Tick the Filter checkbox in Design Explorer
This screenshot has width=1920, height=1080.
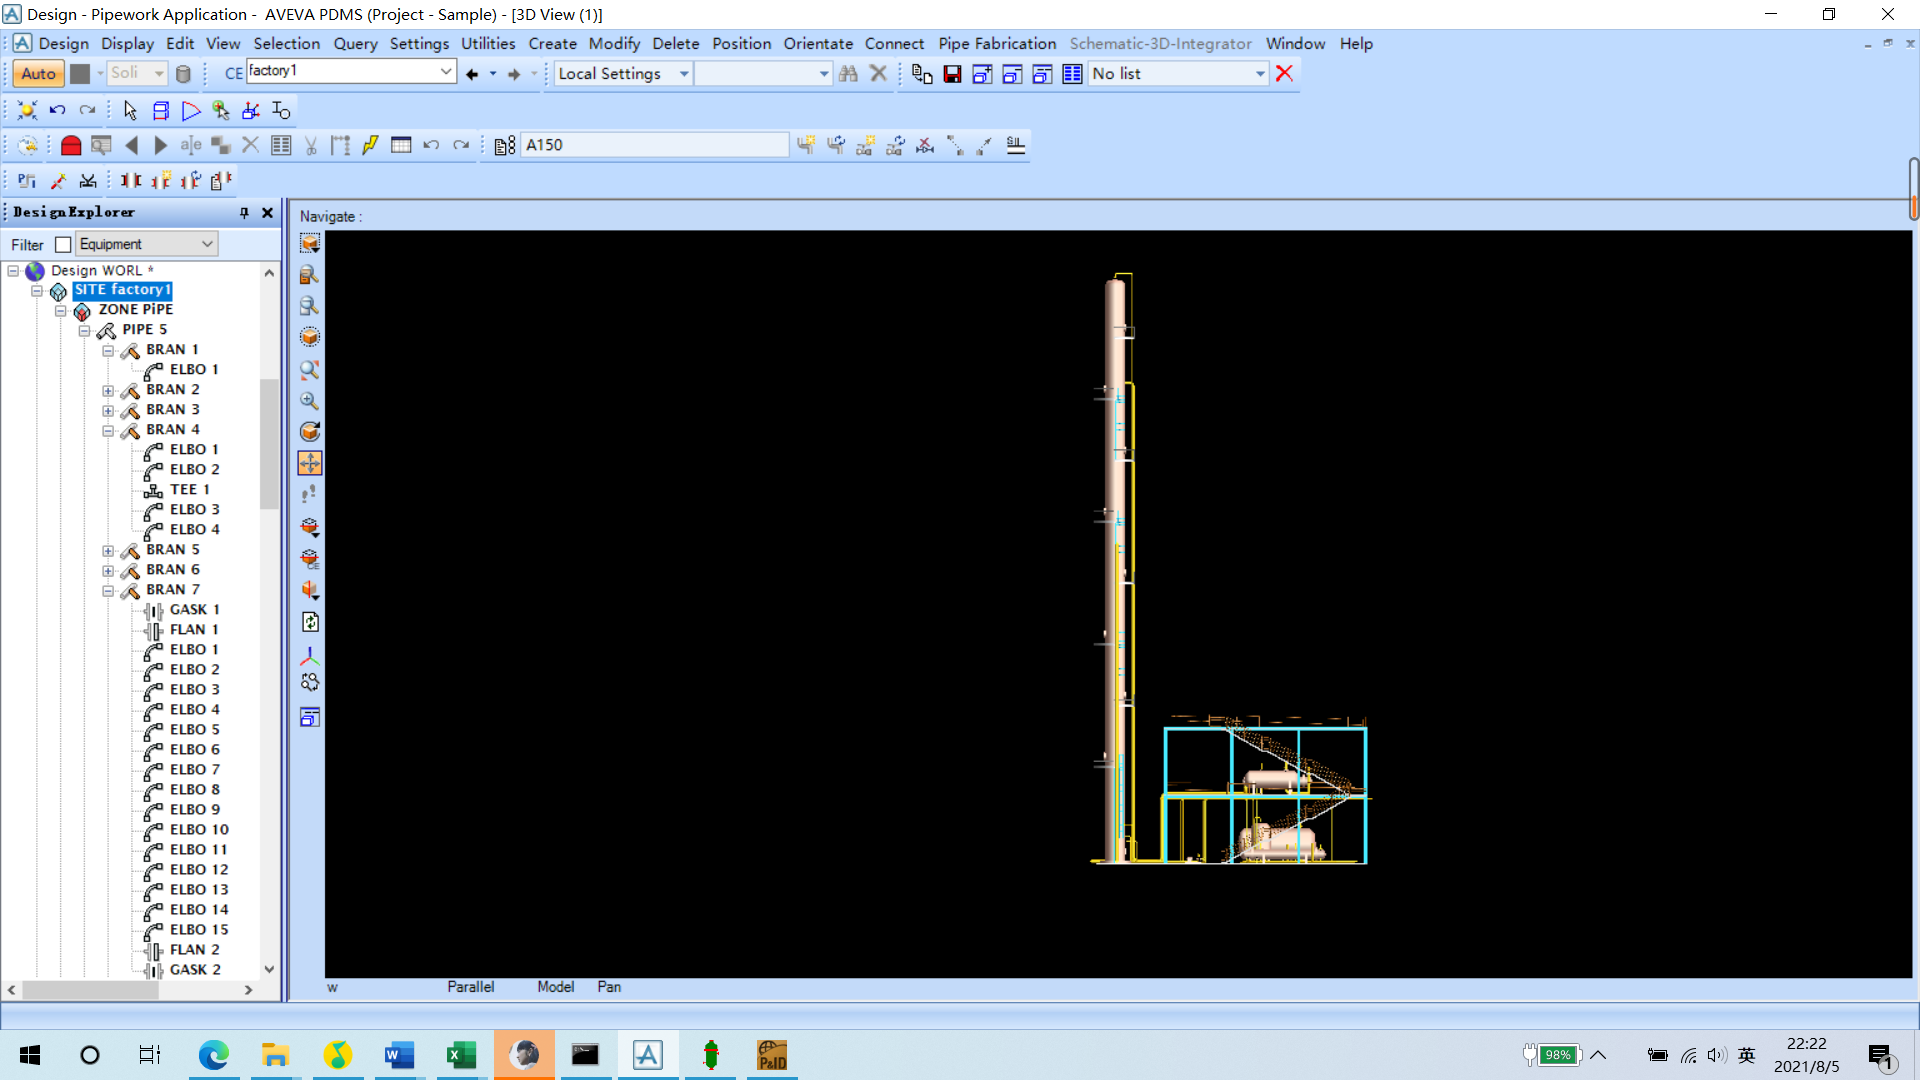63,245
